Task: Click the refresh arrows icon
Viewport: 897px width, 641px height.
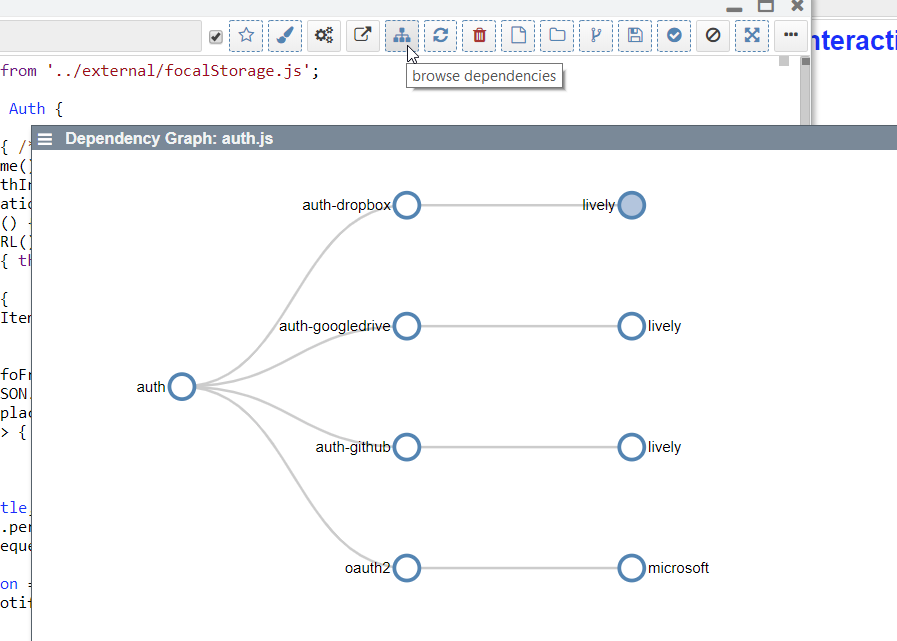Action: (440, 36)
